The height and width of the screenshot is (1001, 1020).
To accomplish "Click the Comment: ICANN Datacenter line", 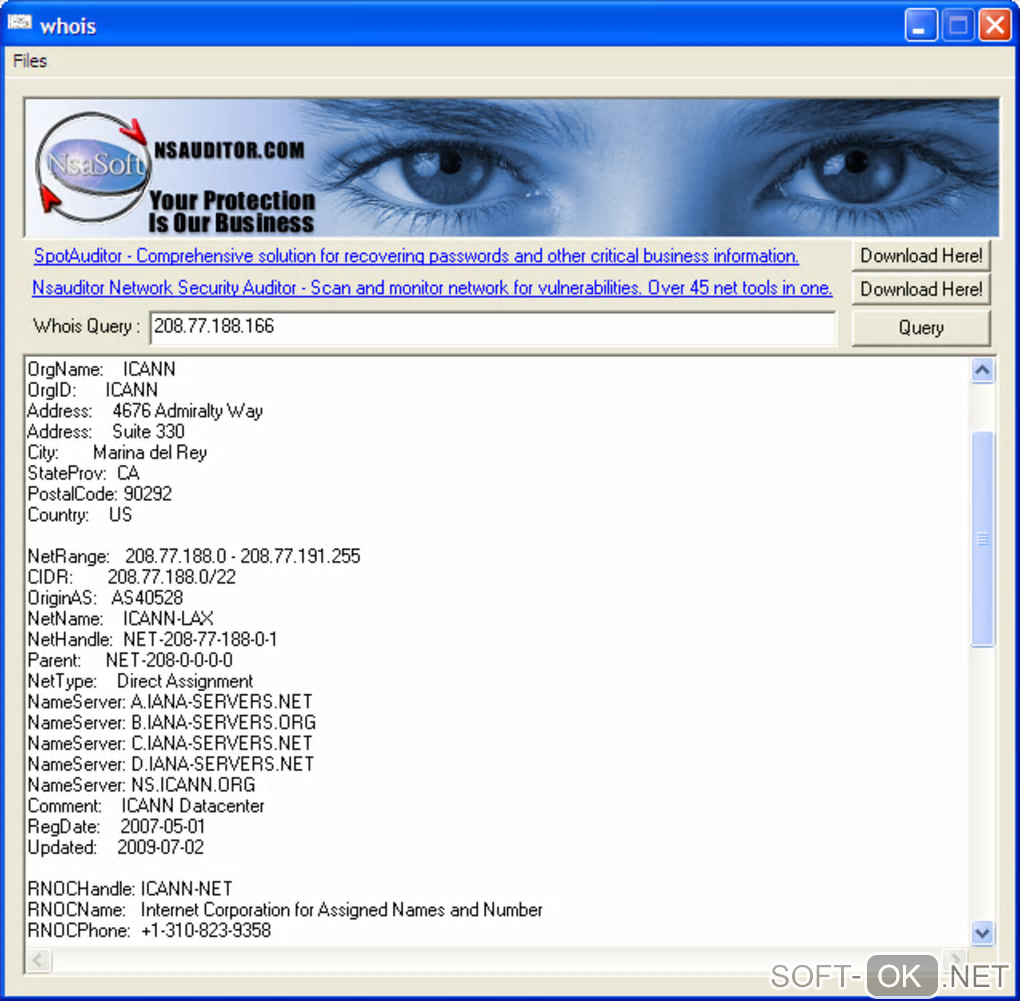I will (146, 807).
